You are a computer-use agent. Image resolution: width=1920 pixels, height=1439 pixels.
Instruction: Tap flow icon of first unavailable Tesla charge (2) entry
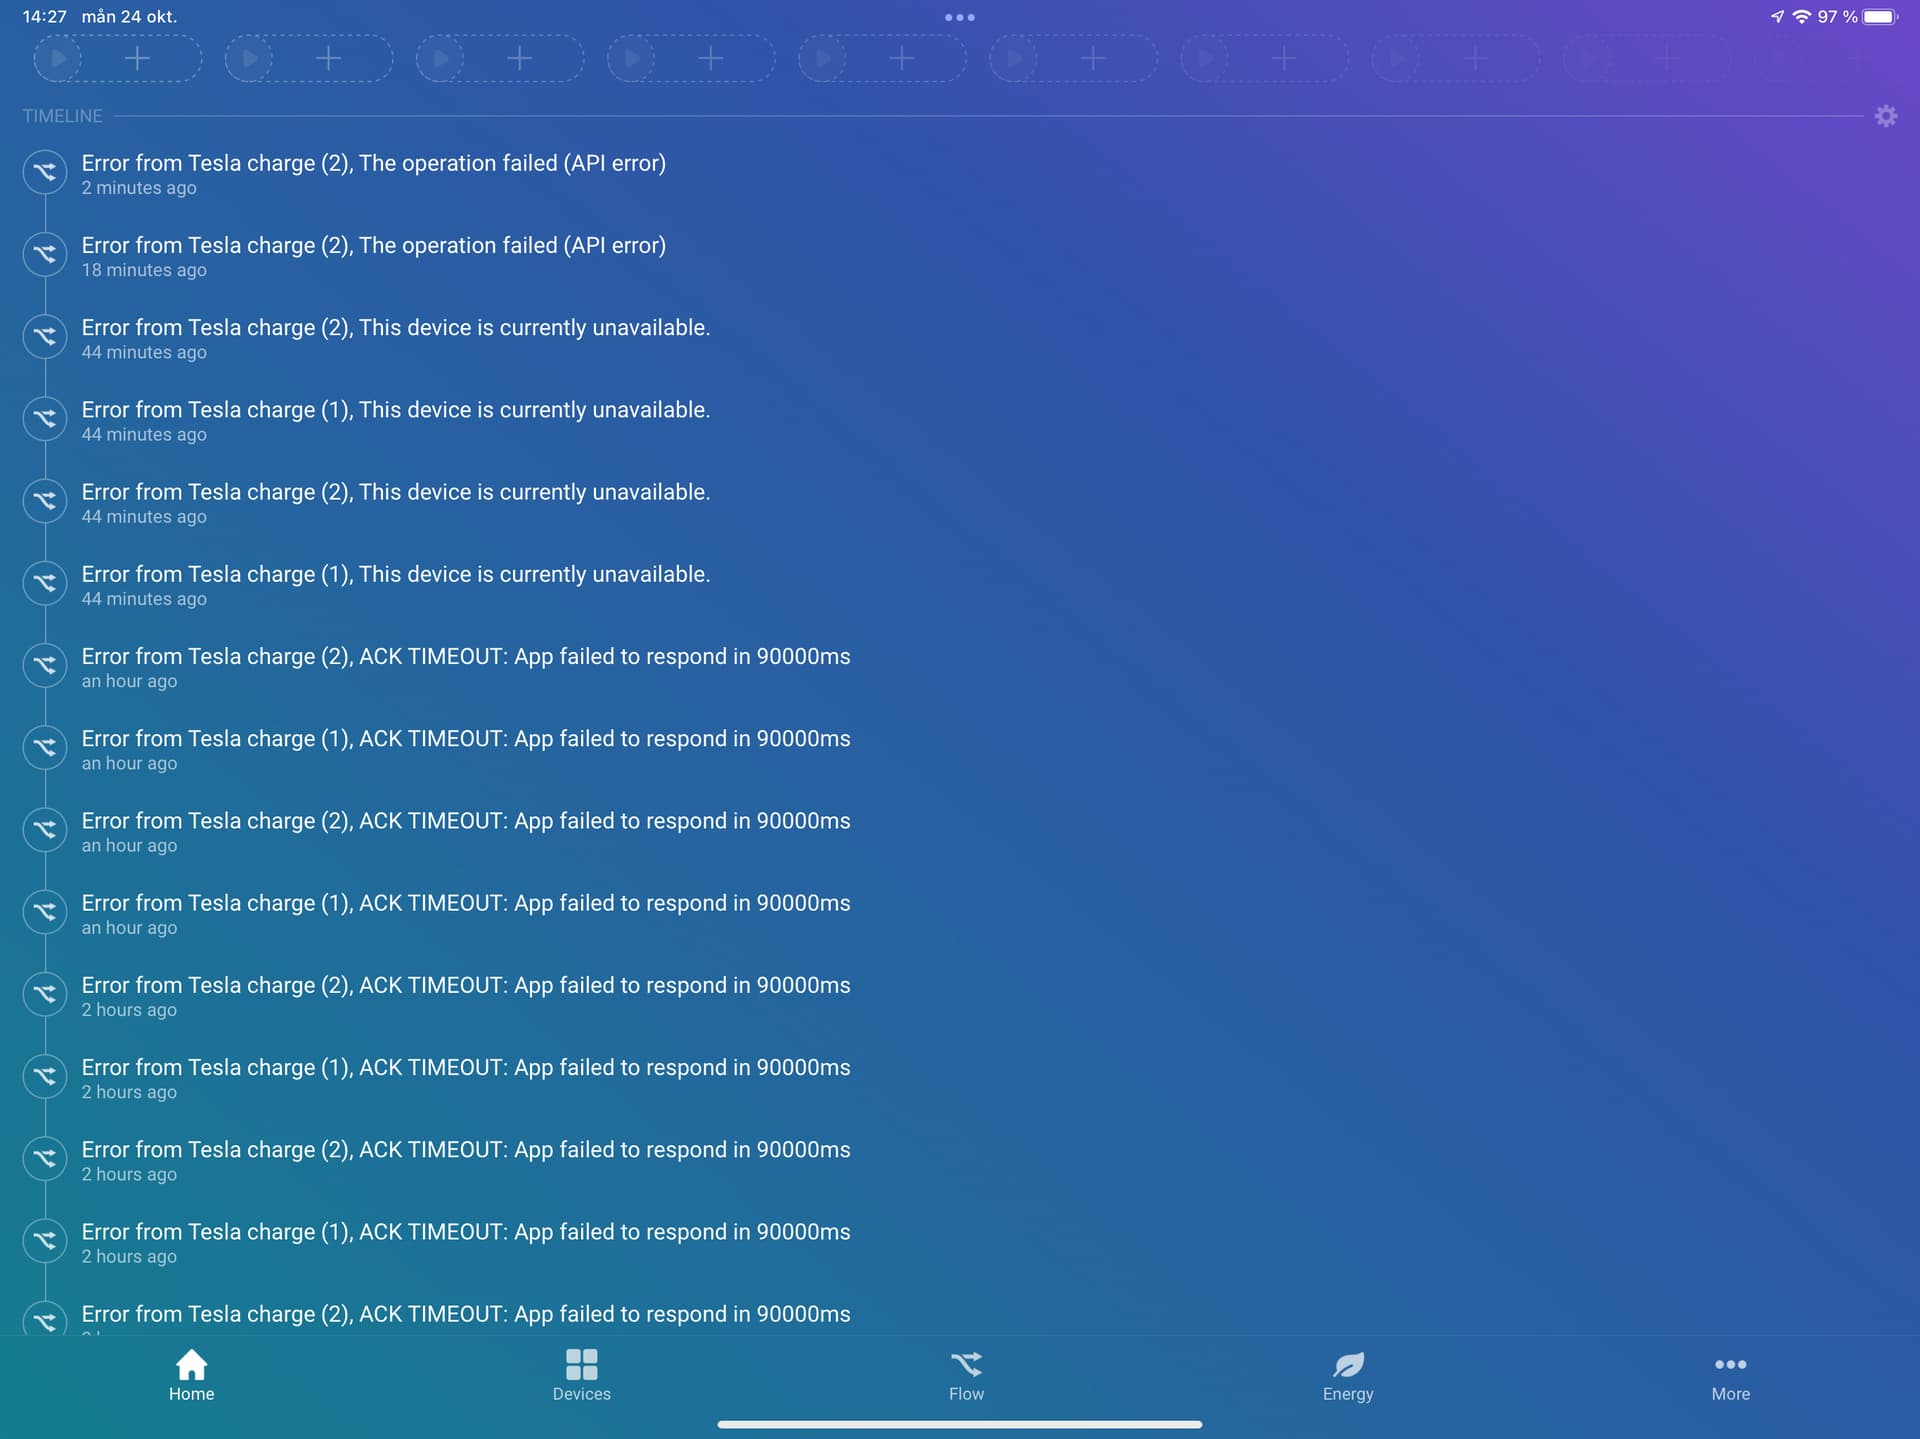[x=45, y=337]
